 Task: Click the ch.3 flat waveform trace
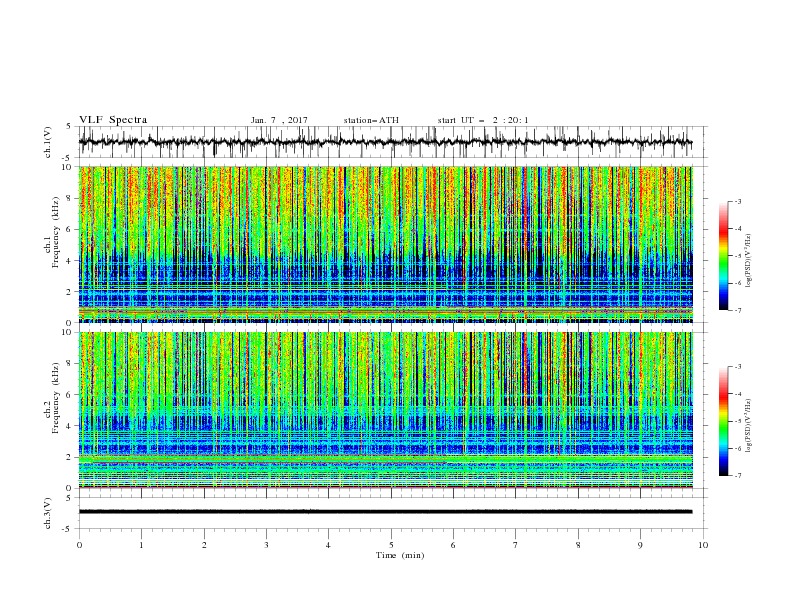(385, 512)
